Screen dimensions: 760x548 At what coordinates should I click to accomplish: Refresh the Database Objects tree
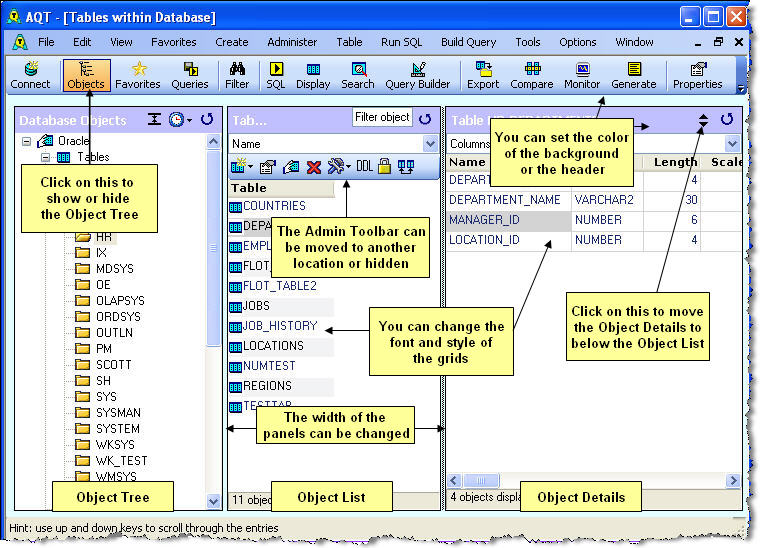pos(207,119)
